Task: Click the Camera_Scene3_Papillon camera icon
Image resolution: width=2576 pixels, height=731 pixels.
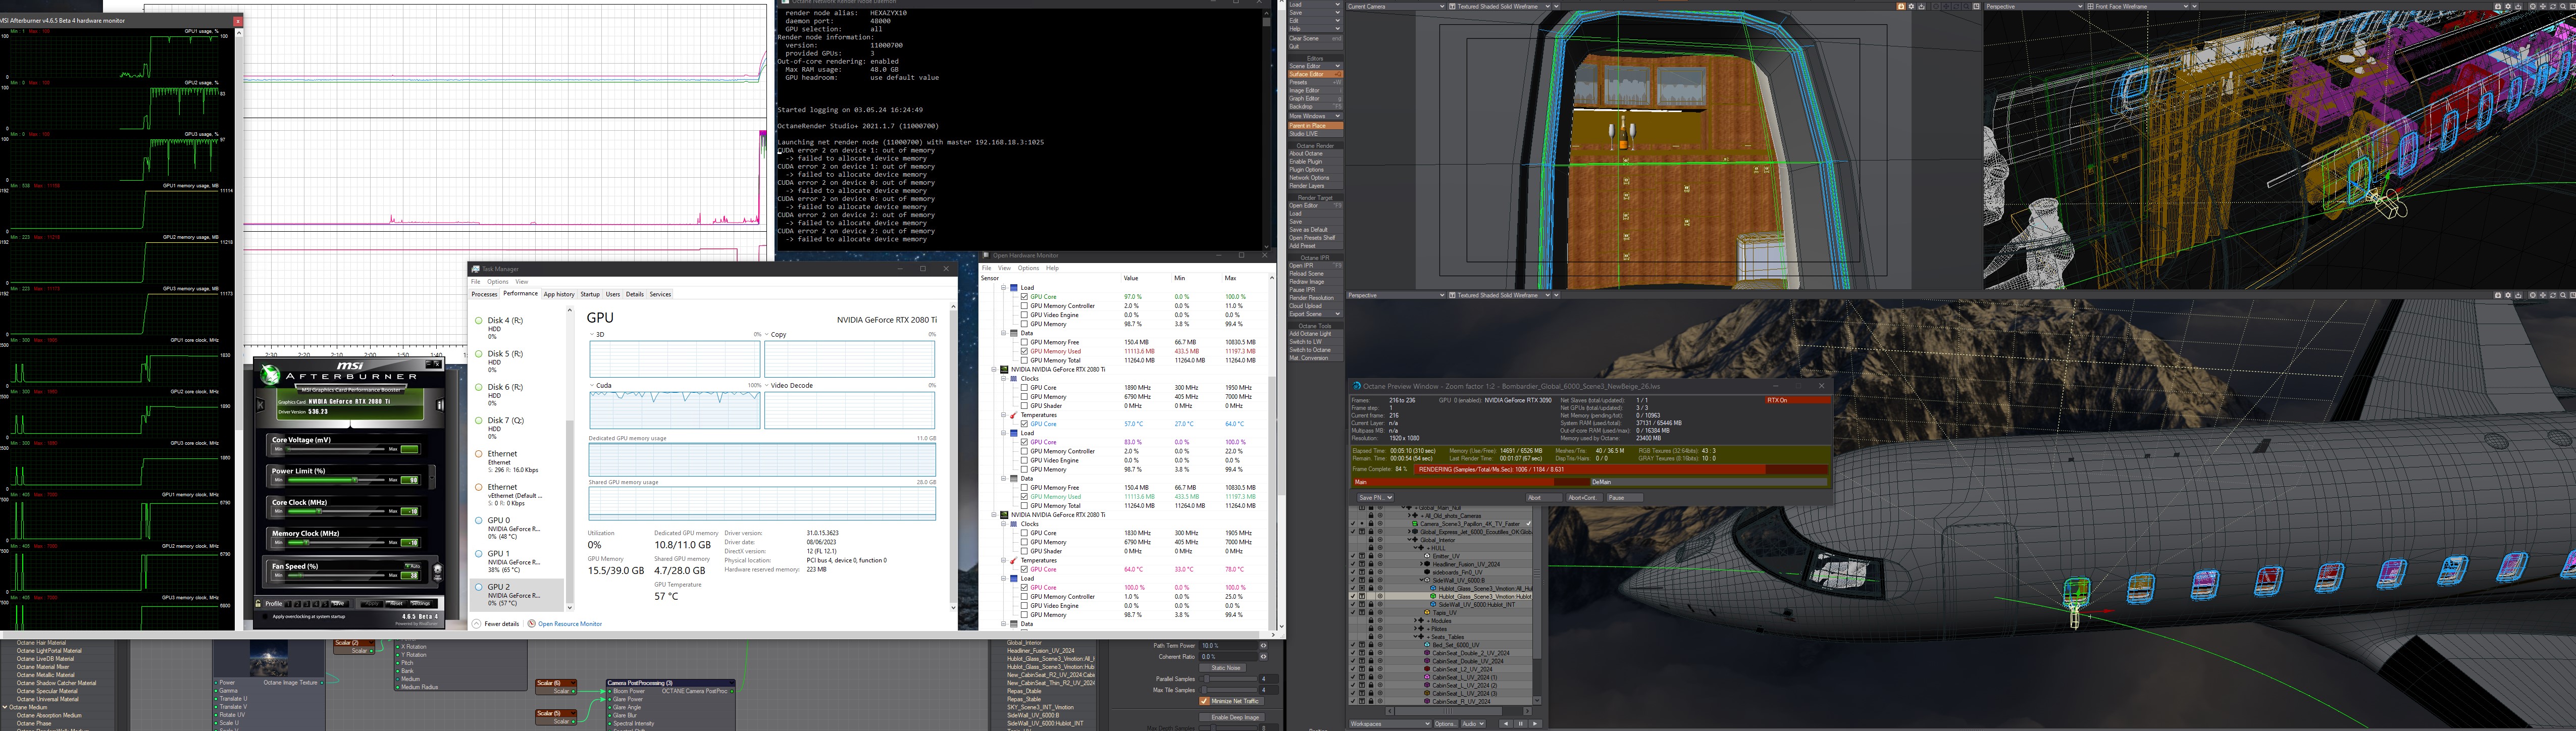Action: click(1415, 524)
